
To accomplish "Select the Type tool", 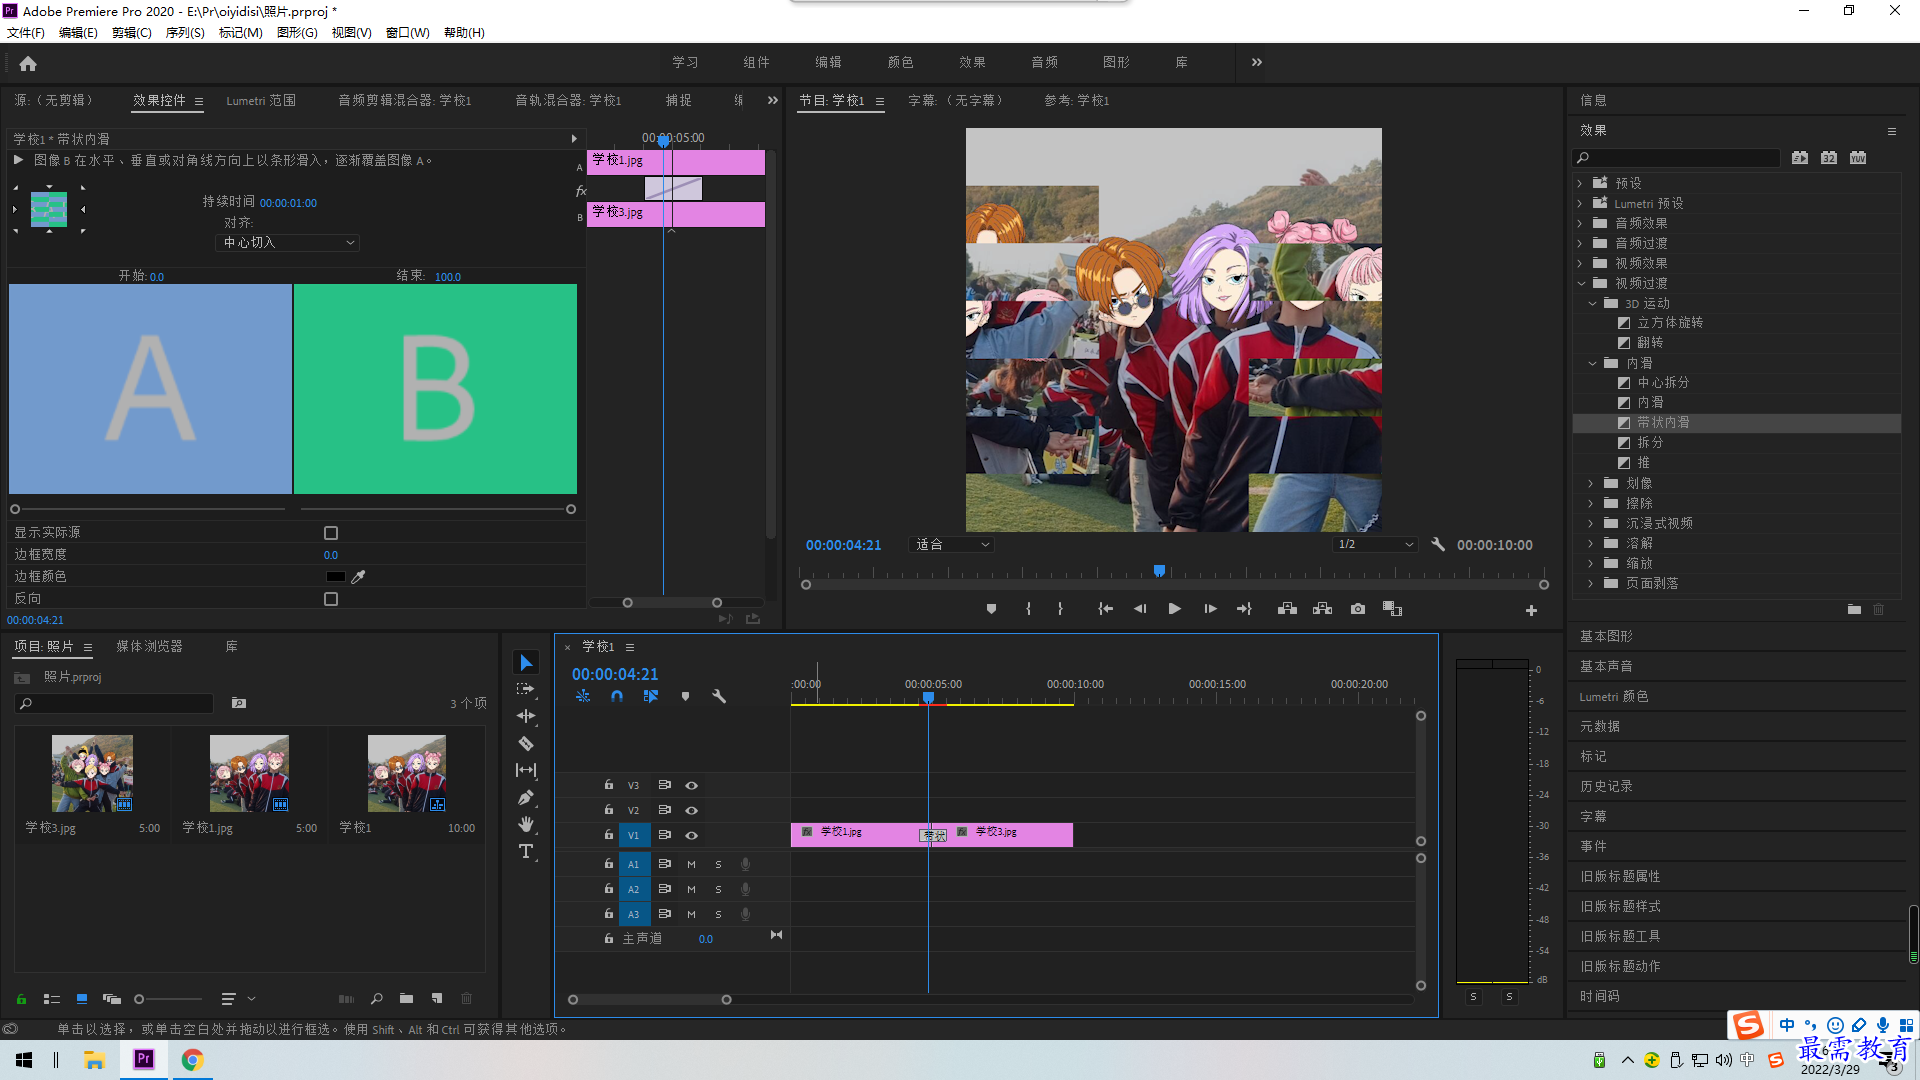I will pyautogui.click(x=526, y=851).
